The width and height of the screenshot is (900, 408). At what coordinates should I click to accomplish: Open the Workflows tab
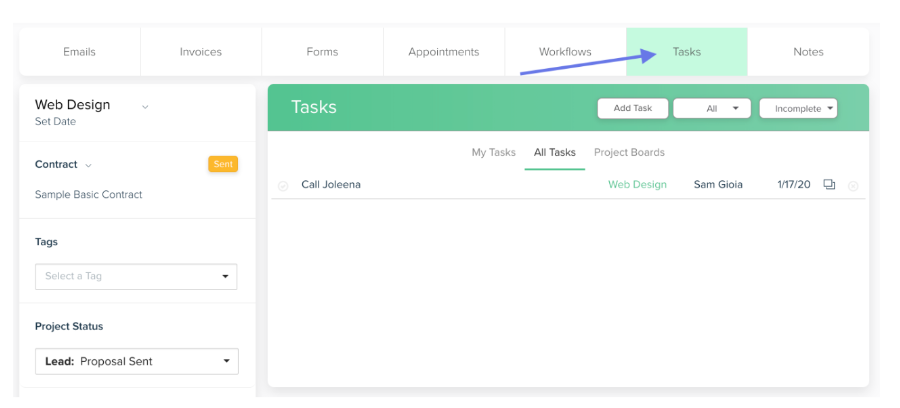565,52
